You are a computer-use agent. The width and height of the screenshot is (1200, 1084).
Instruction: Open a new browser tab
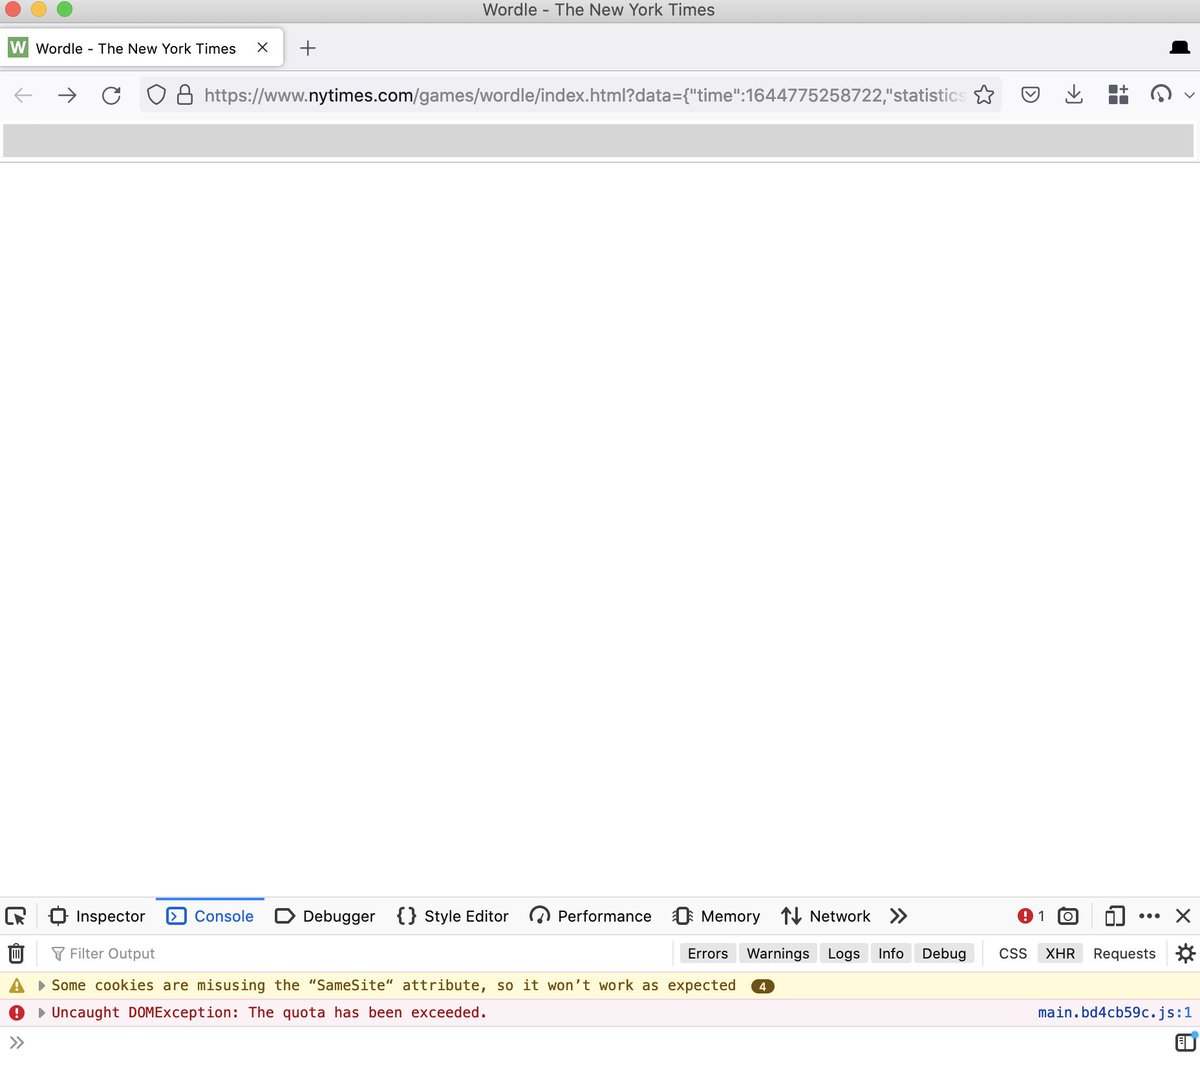[x=308, y=48]
